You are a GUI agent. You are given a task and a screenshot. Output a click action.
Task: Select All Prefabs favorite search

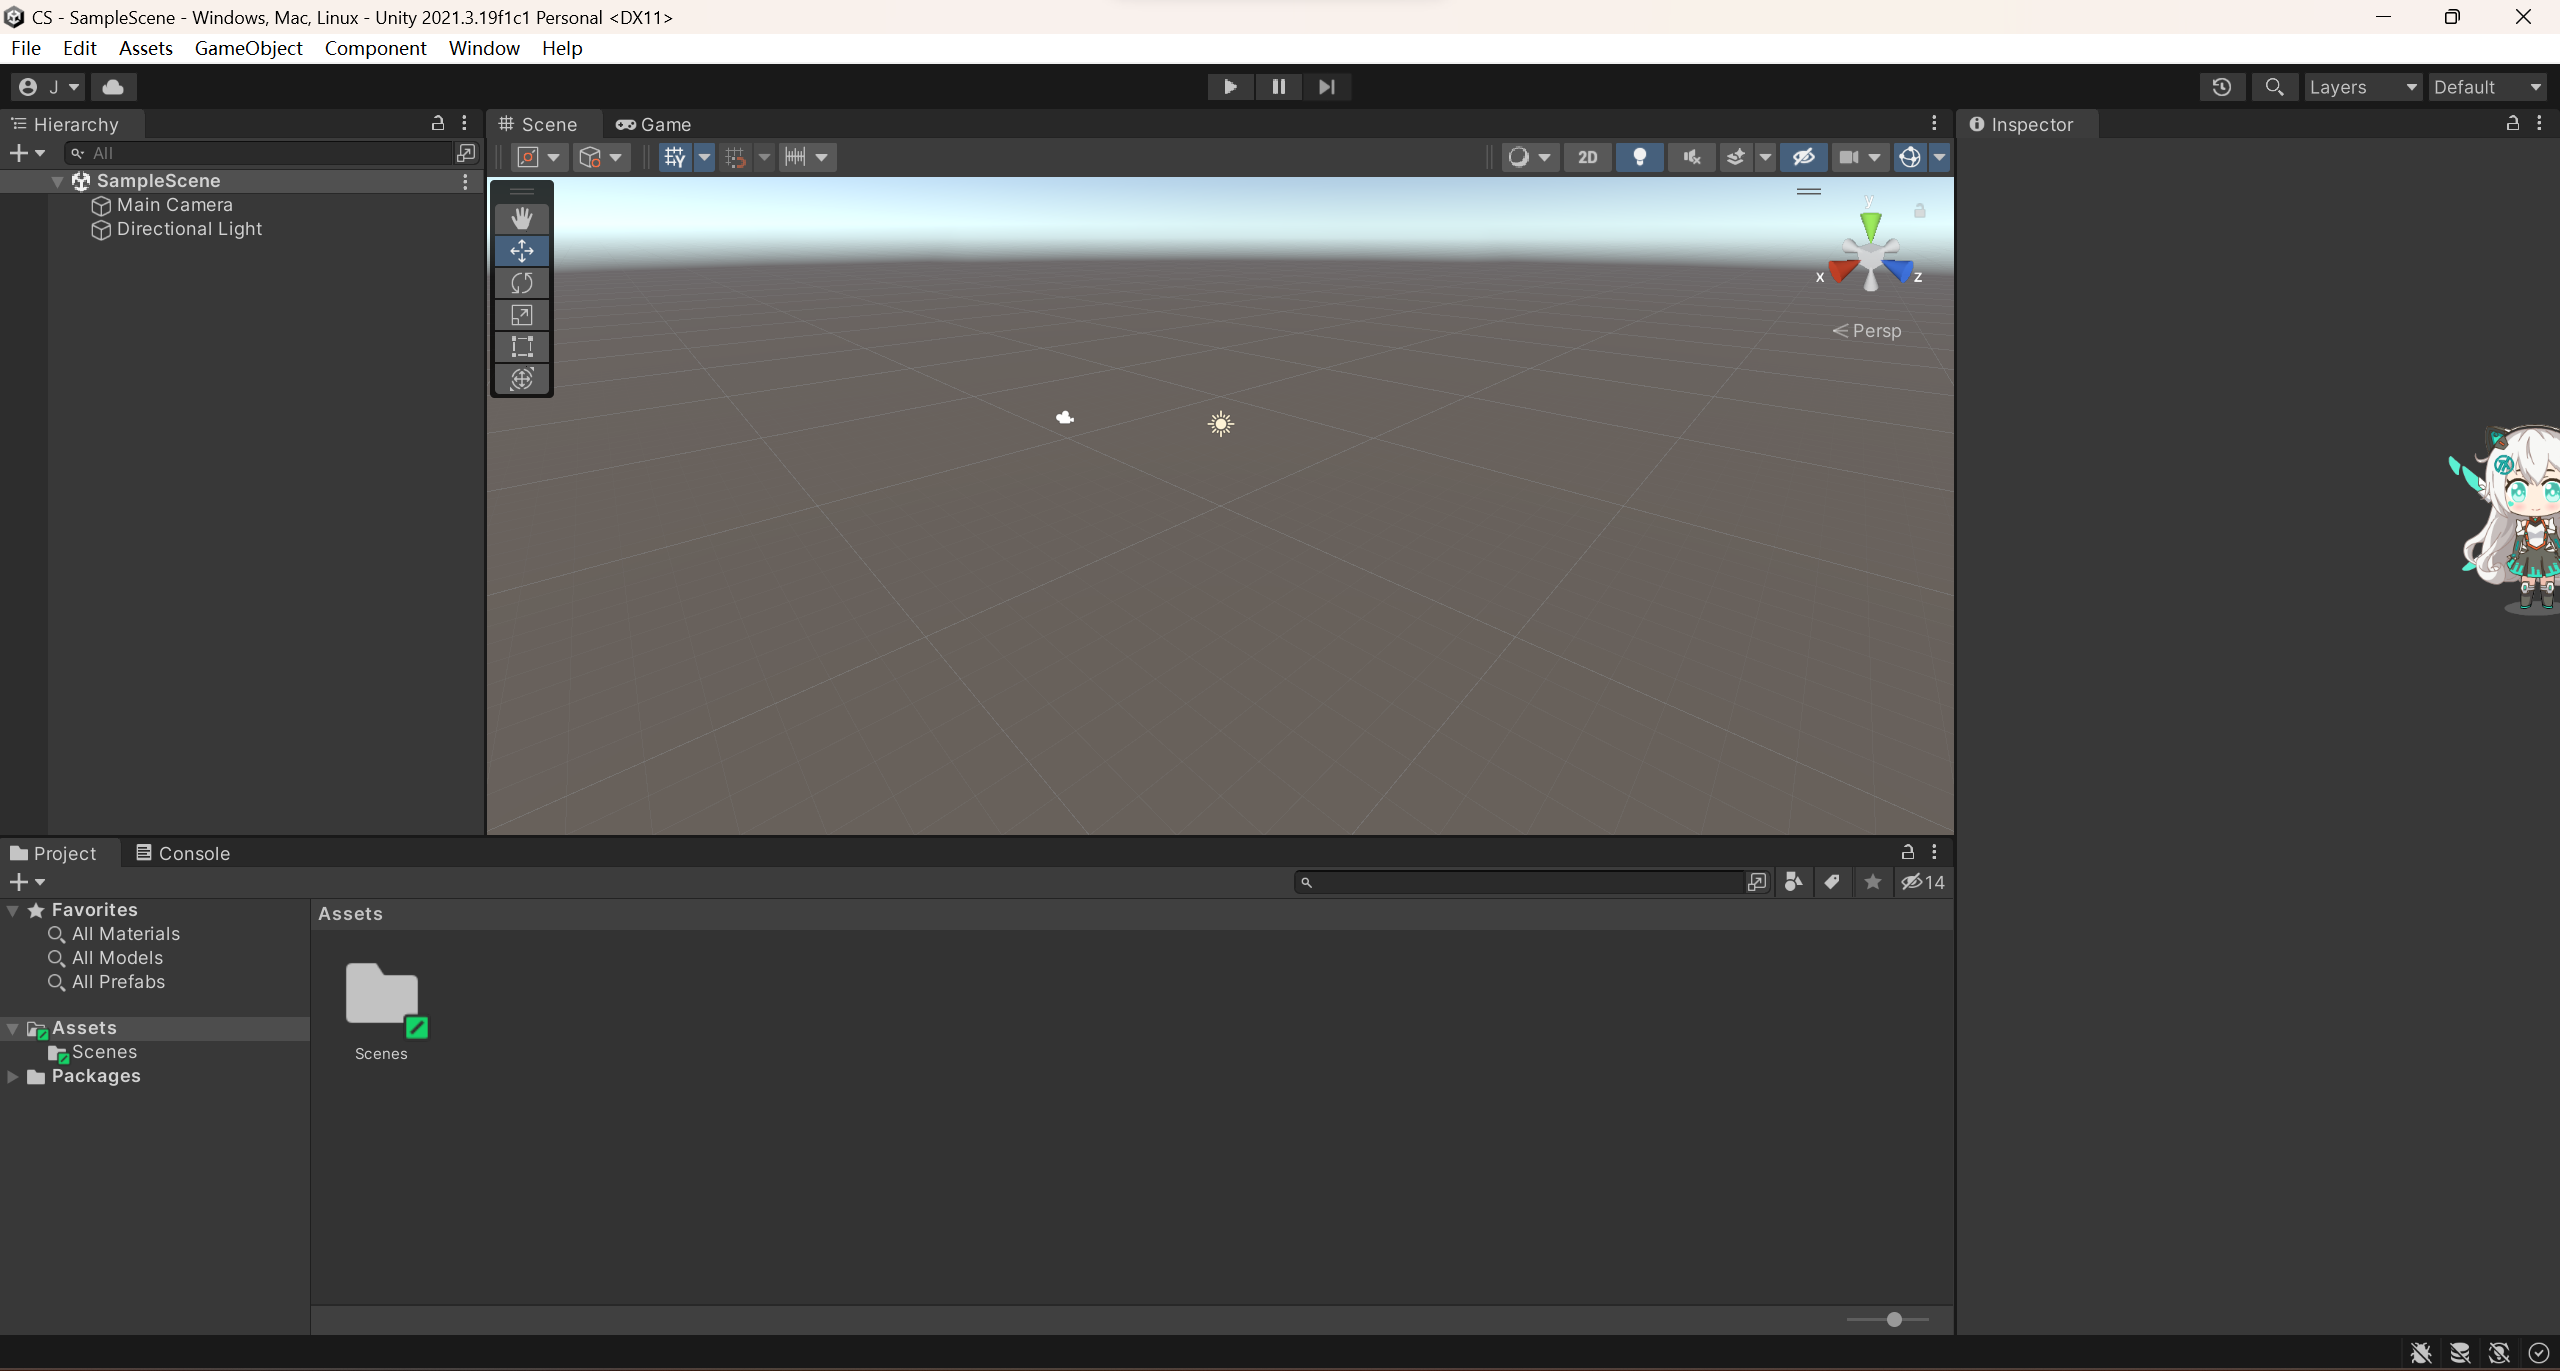click(118, 982)
